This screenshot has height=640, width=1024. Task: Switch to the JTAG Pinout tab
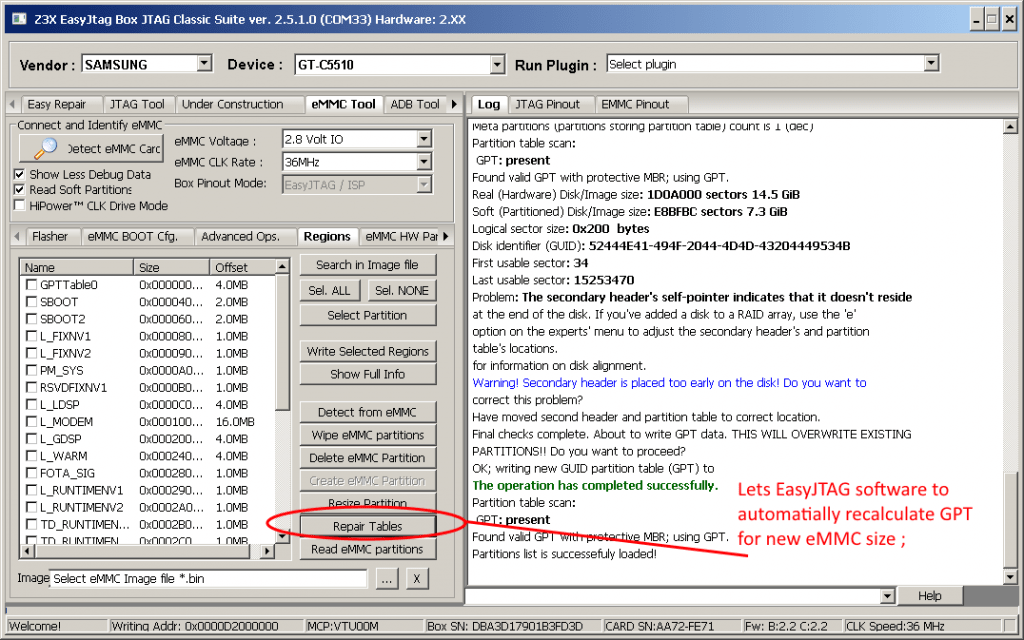click(547, 104)
